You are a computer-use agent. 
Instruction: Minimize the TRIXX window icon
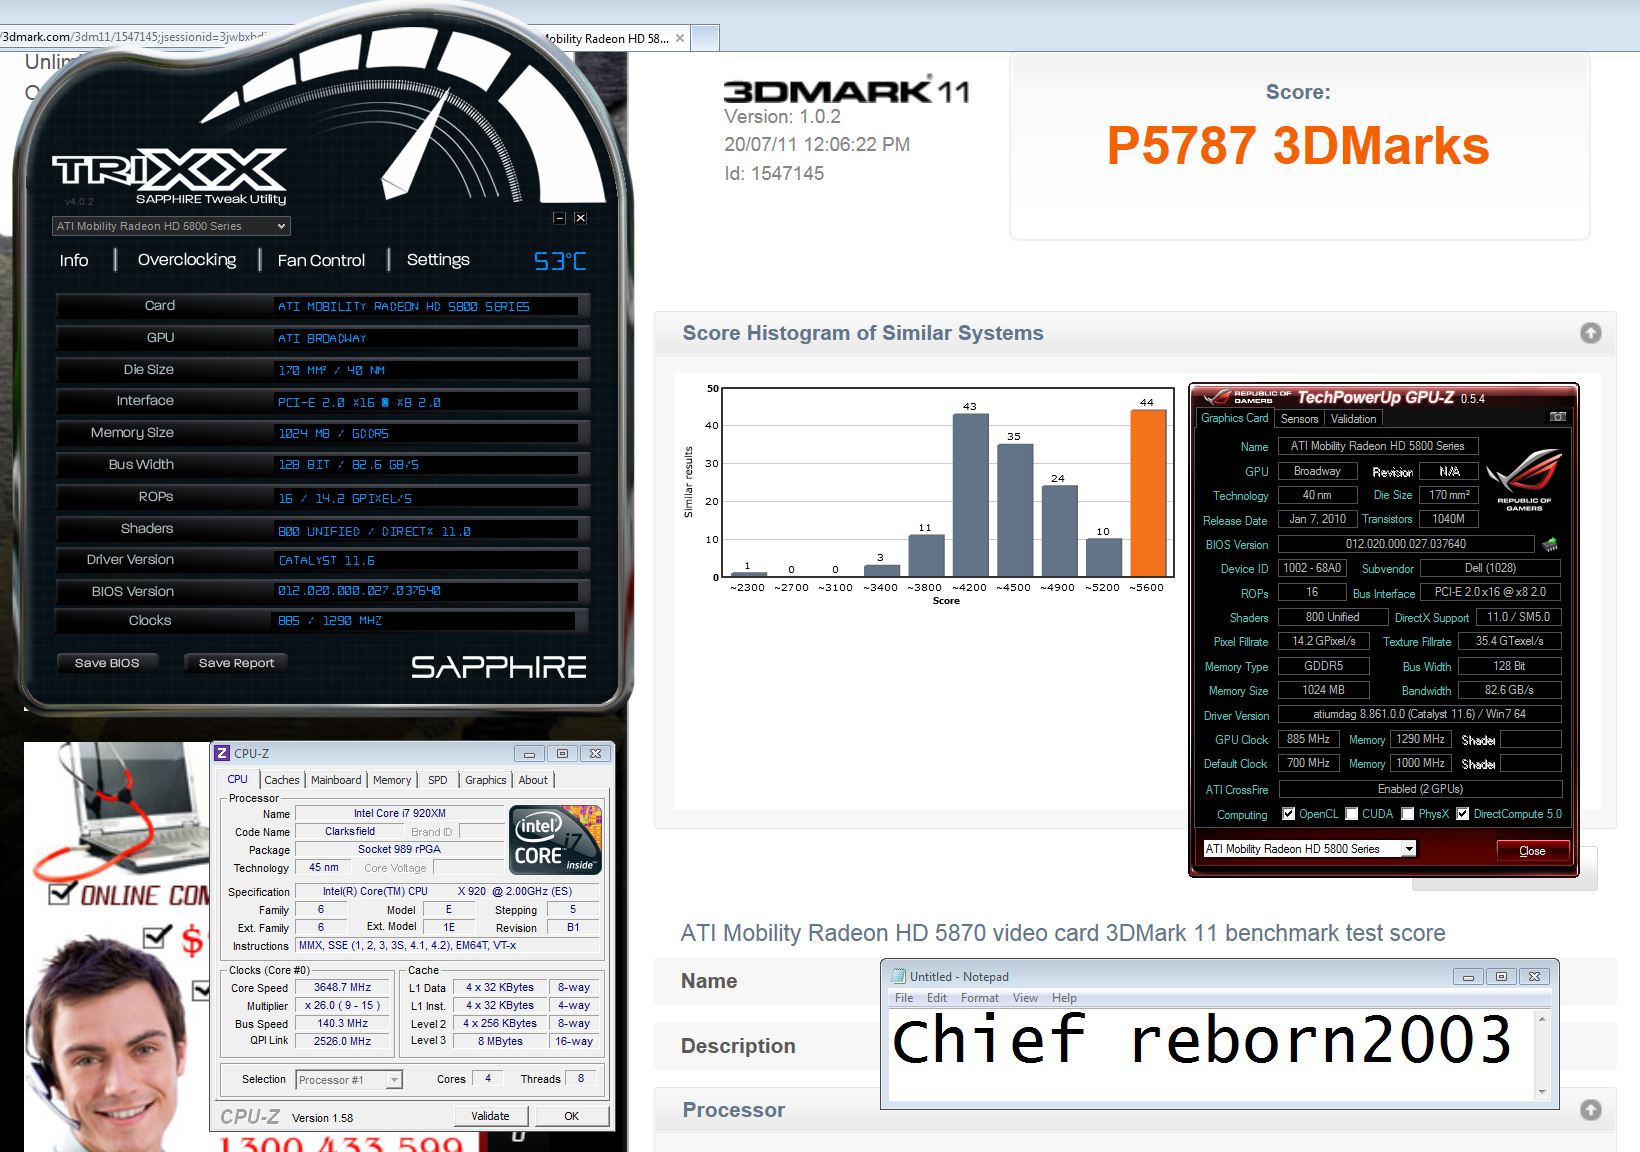[x=559, y=218]
